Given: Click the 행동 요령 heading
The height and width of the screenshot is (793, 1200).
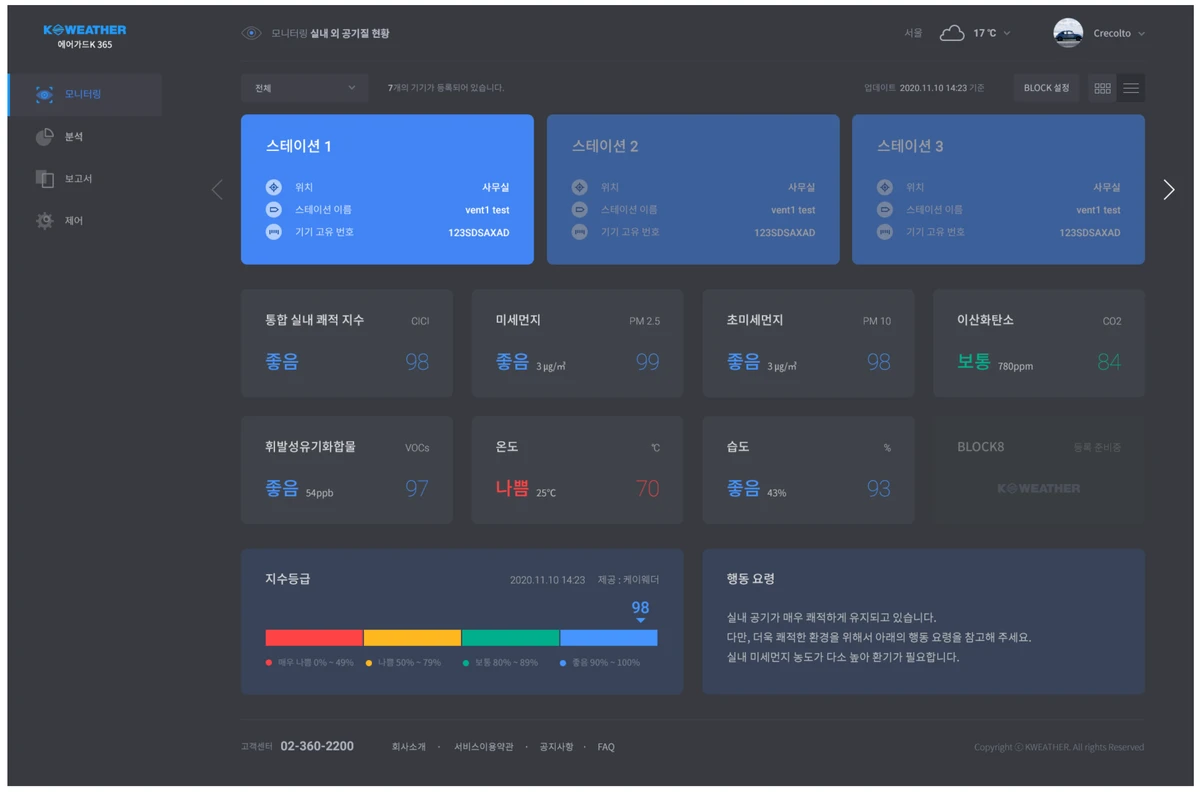Looking at the screenshot, I should coord(751,579).
